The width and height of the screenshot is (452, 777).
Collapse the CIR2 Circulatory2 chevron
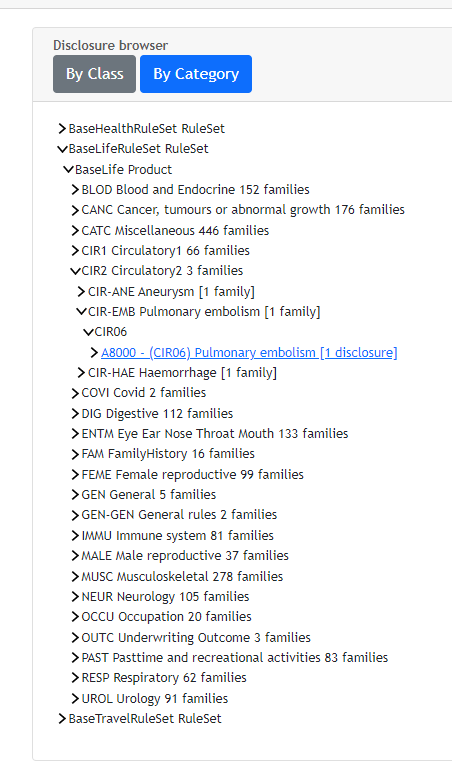click(x=75, y=271)
